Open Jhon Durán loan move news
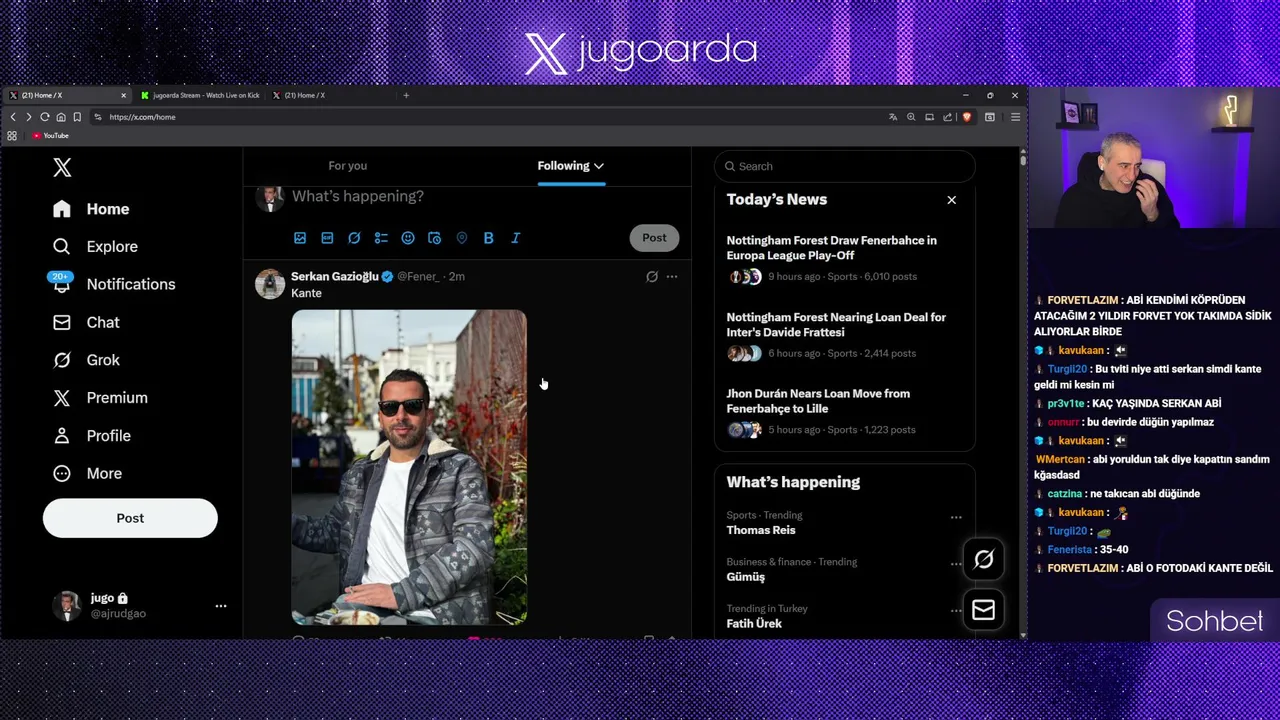This screenshot has height=720, width=1280. (845, 411)
